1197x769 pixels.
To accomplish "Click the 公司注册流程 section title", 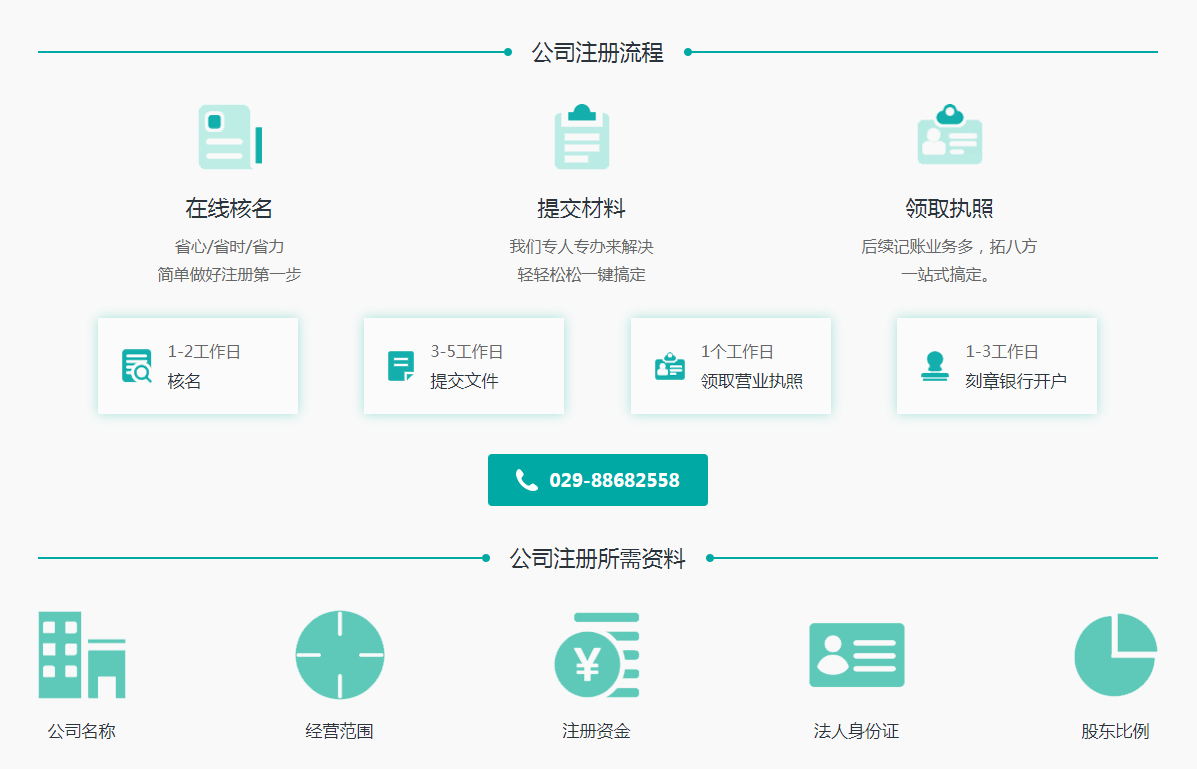I will [598, 53].
